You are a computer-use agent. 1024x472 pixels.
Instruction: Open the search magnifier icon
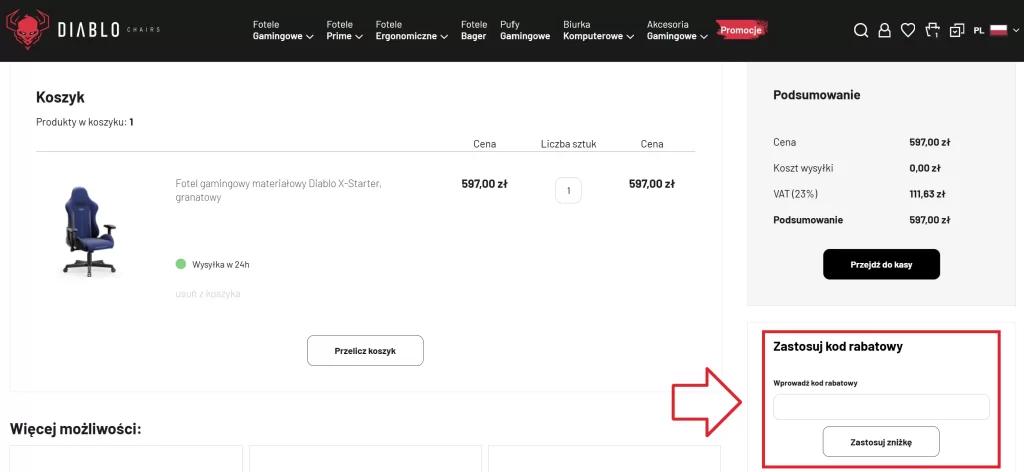pyautogui.click(x=861, y=30)
